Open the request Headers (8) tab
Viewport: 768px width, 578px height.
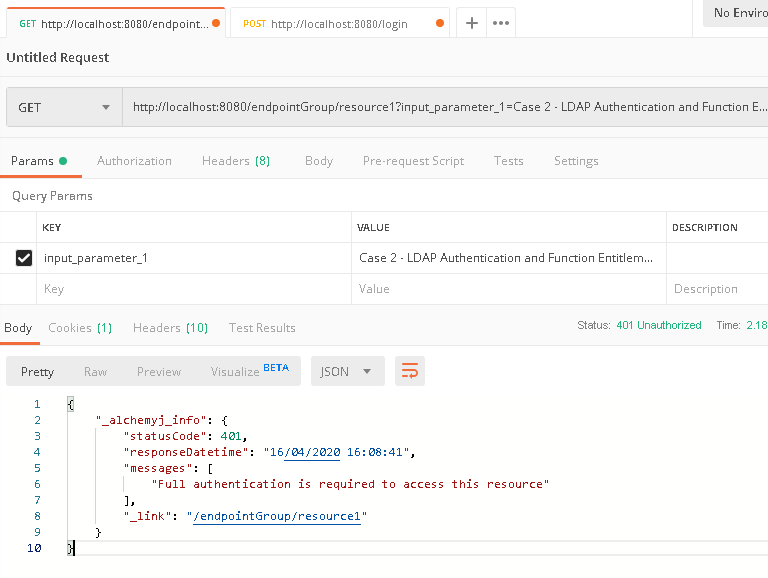235,161
